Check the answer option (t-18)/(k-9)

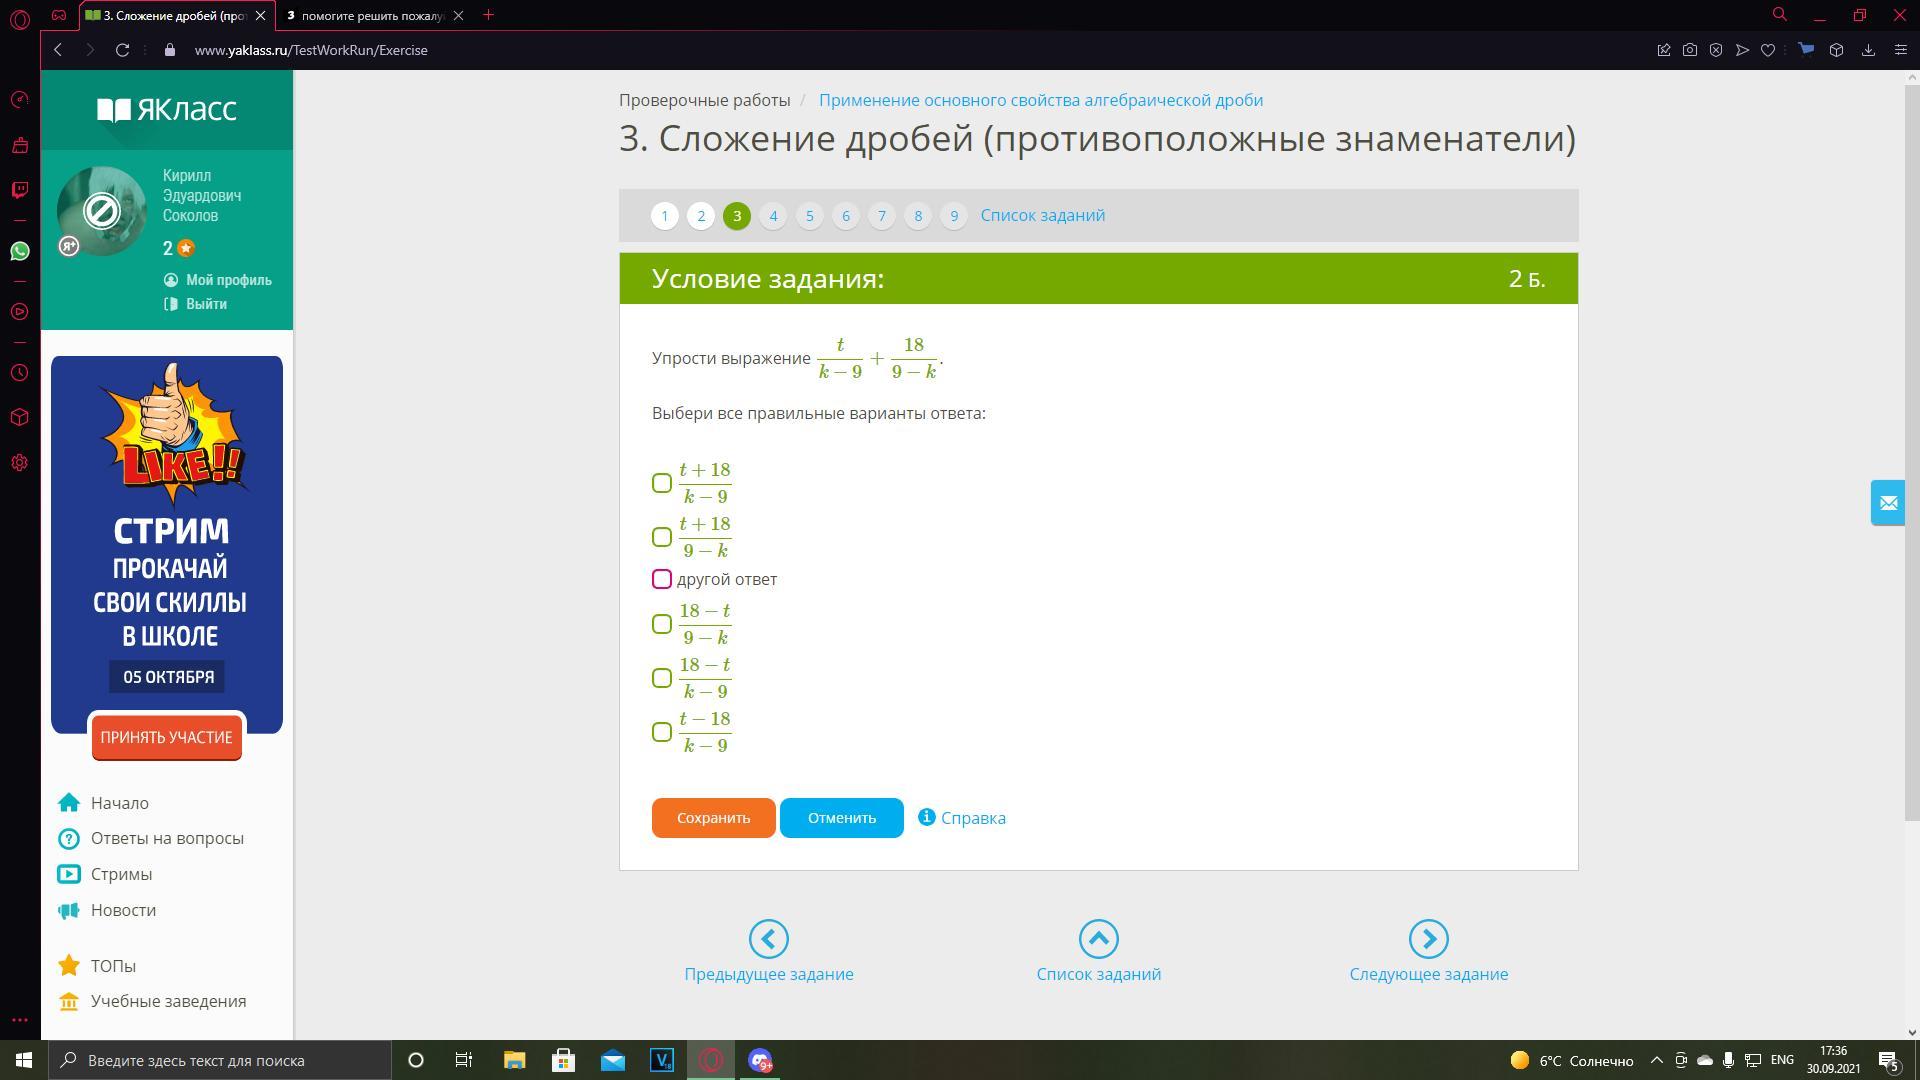coord(662,733)
